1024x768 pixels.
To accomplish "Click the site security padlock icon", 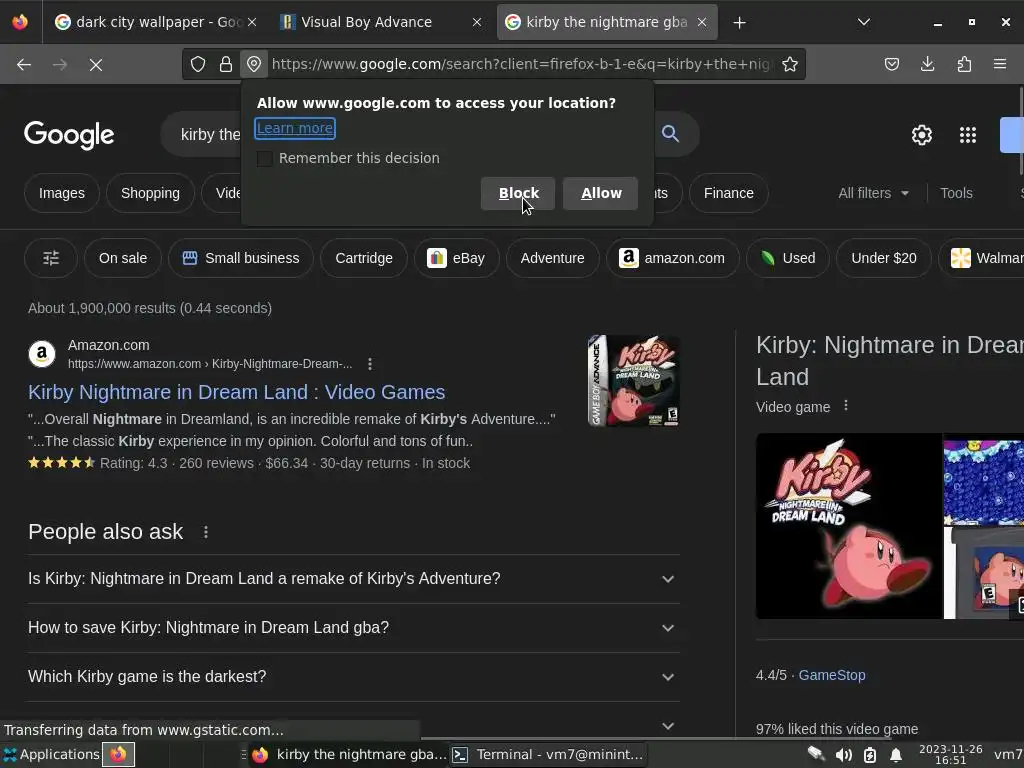I will click(226, 64).
